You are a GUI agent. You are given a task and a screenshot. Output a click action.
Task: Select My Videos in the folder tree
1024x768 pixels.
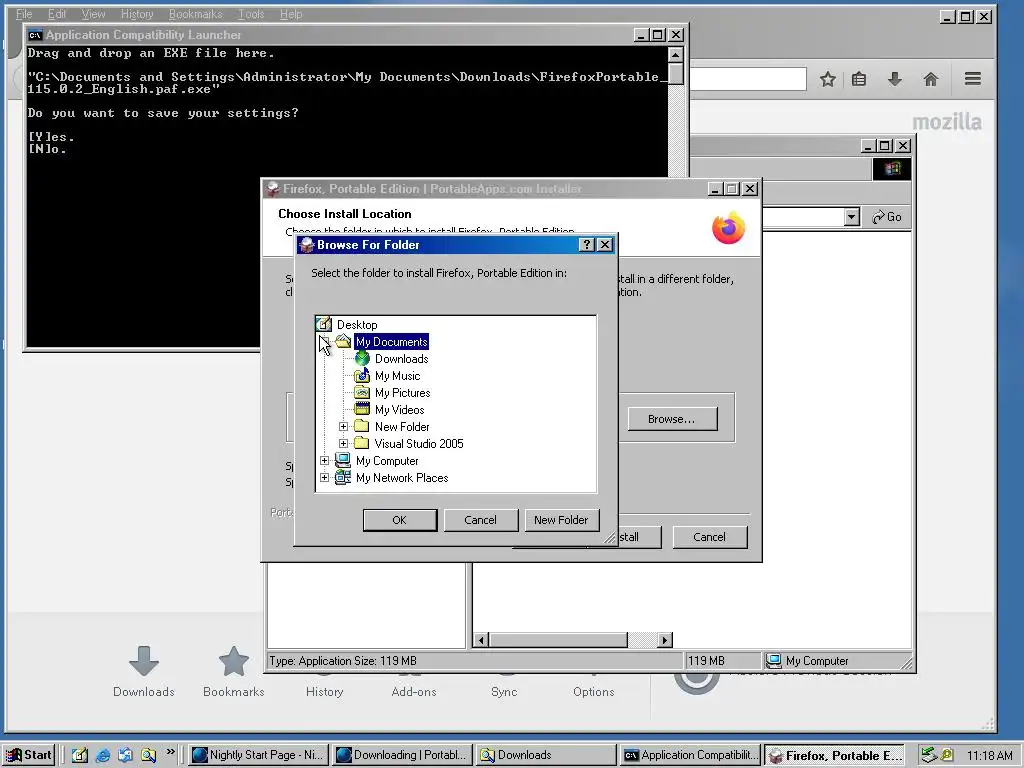coord(399,409)
